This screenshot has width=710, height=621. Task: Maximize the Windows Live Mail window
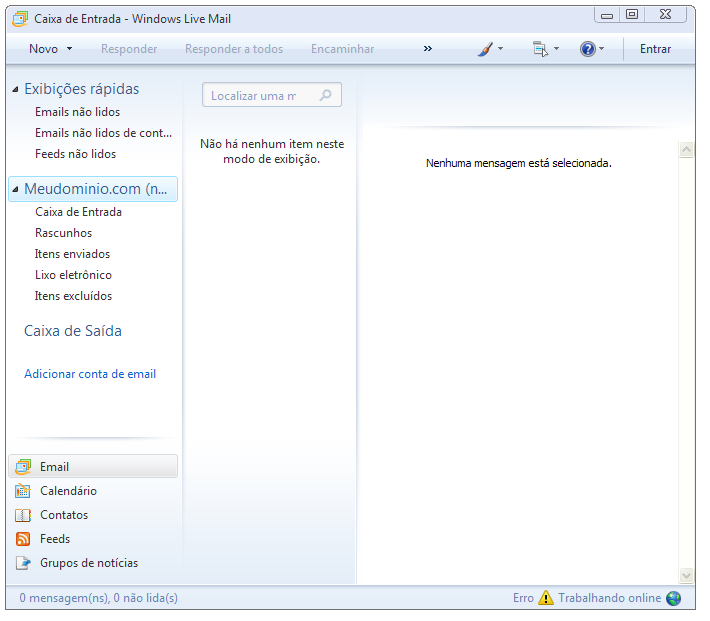pyautogui.click(x=632, y=15)
